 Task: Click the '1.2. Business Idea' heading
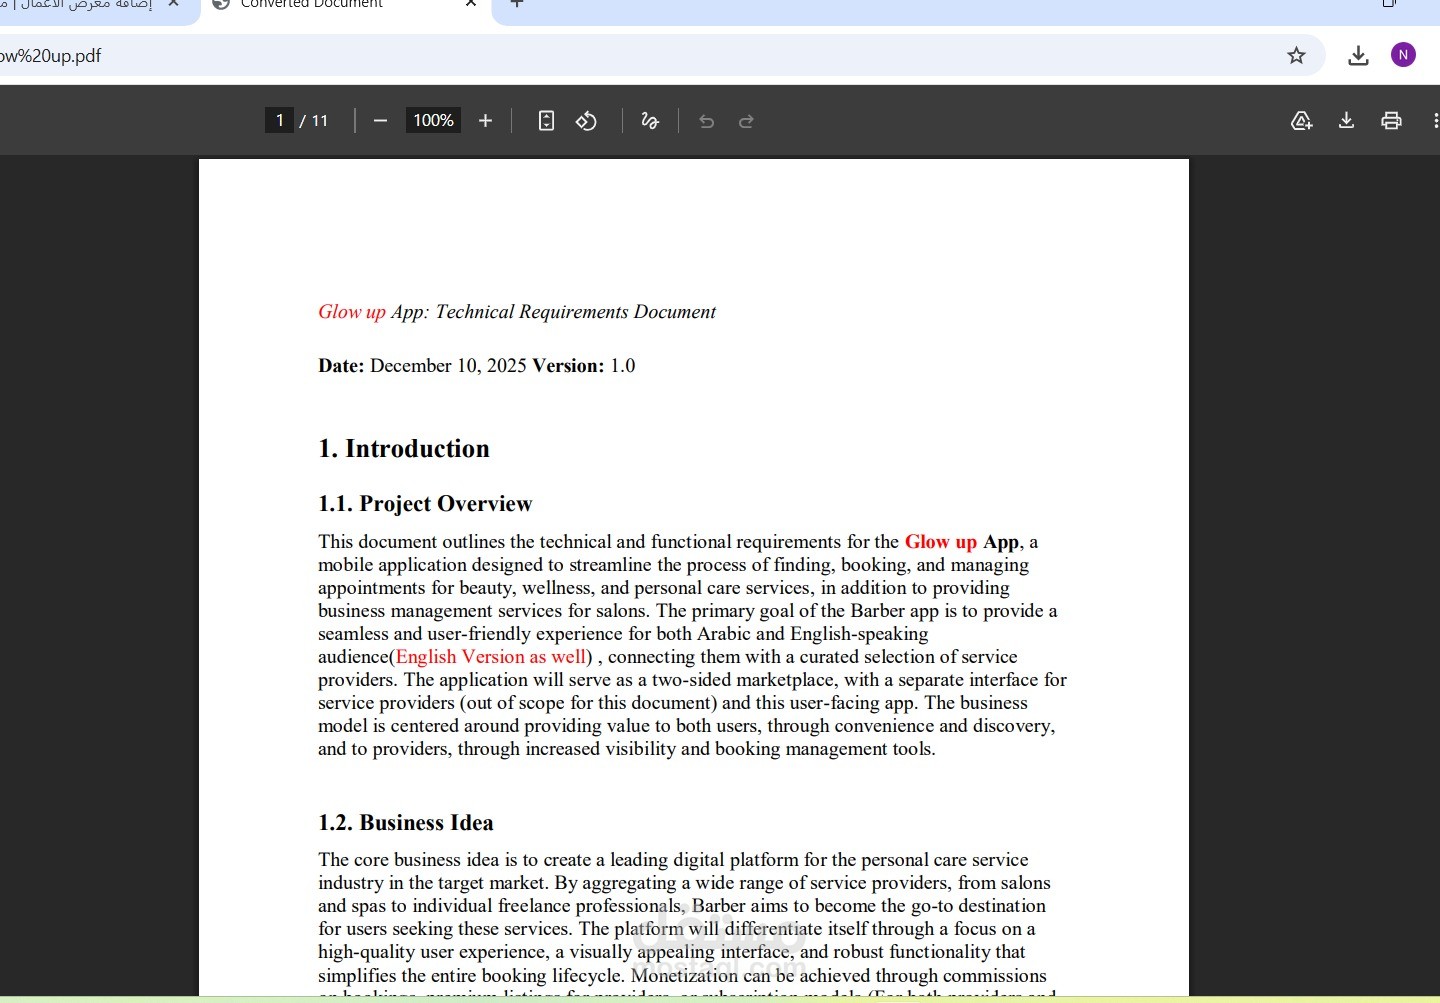click(406, 823)
